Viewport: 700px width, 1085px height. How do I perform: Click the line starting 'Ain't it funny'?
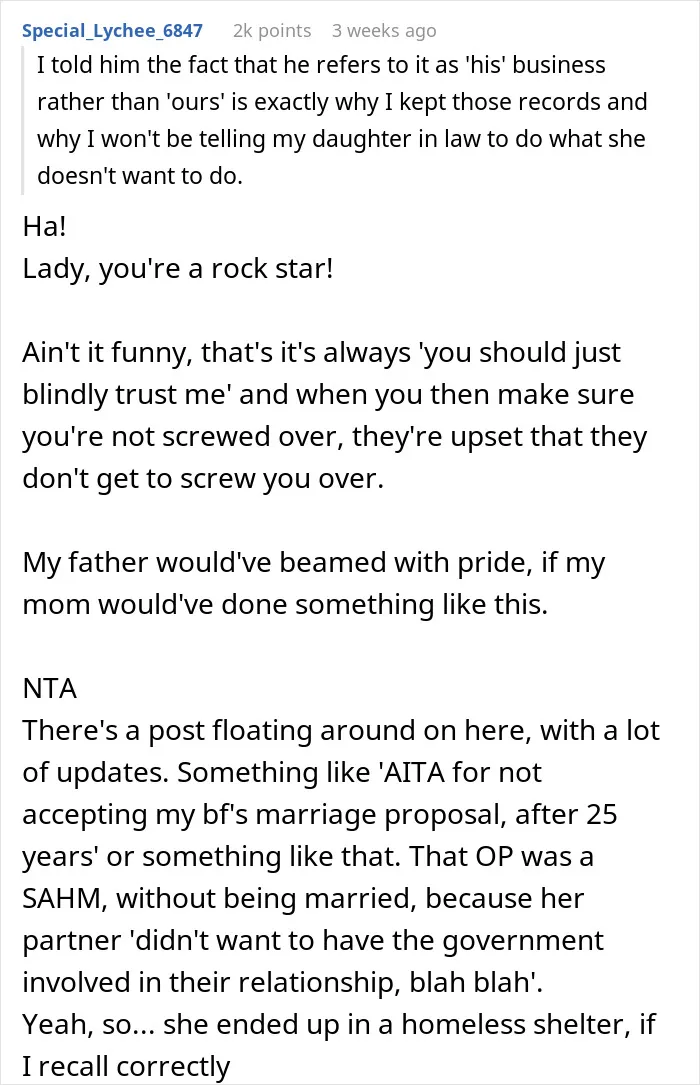(x=321, y=353)
